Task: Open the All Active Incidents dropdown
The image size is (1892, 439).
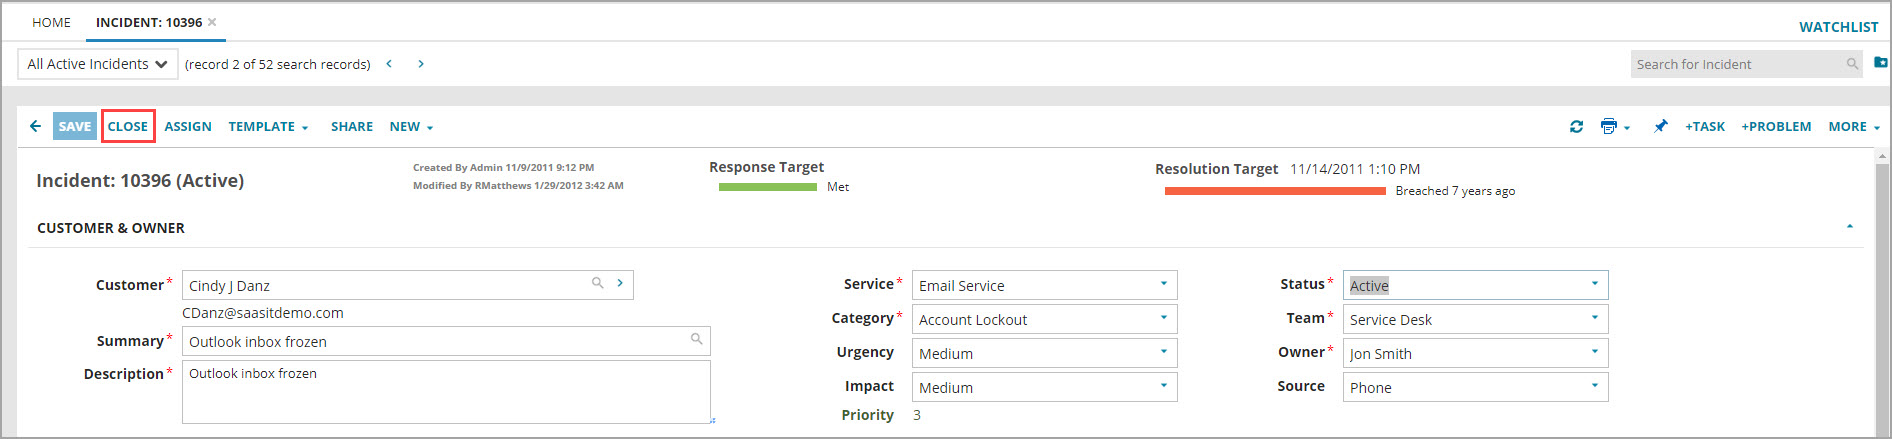Action: click(97, 64)
